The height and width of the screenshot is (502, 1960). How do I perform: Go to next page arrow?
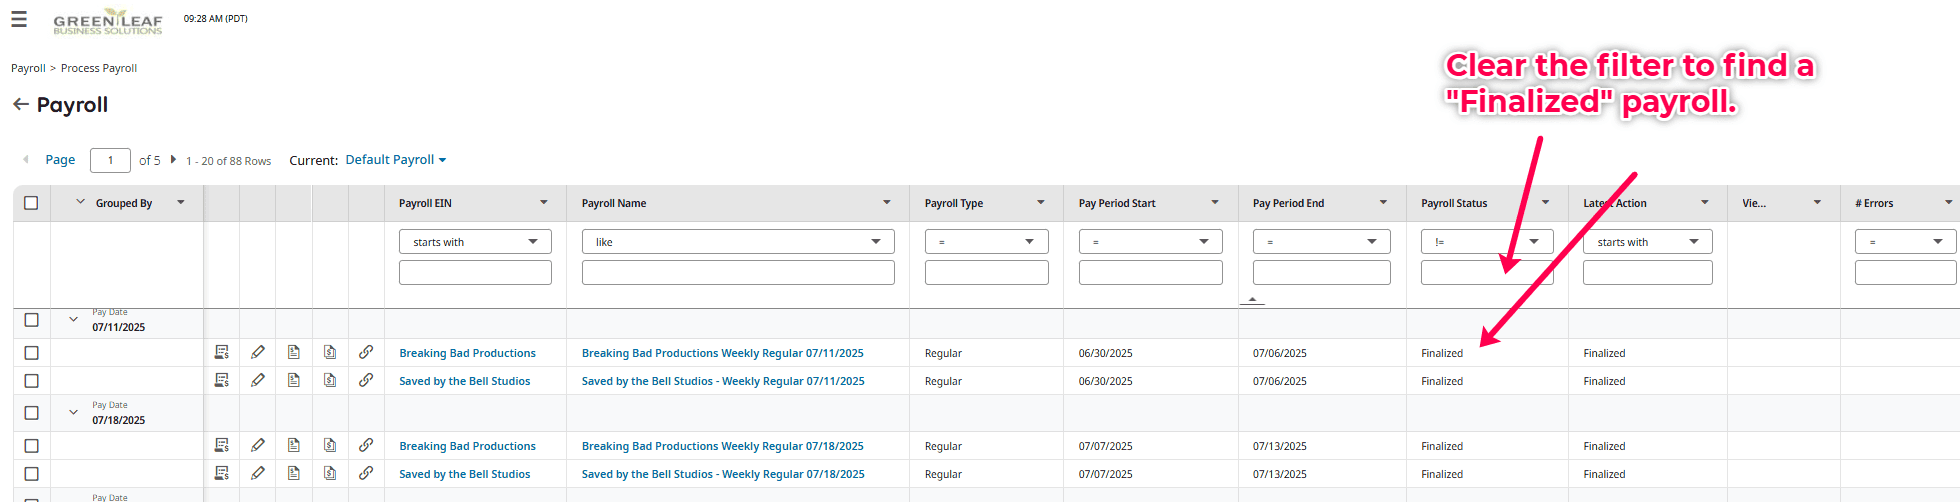tap(173, 159)
